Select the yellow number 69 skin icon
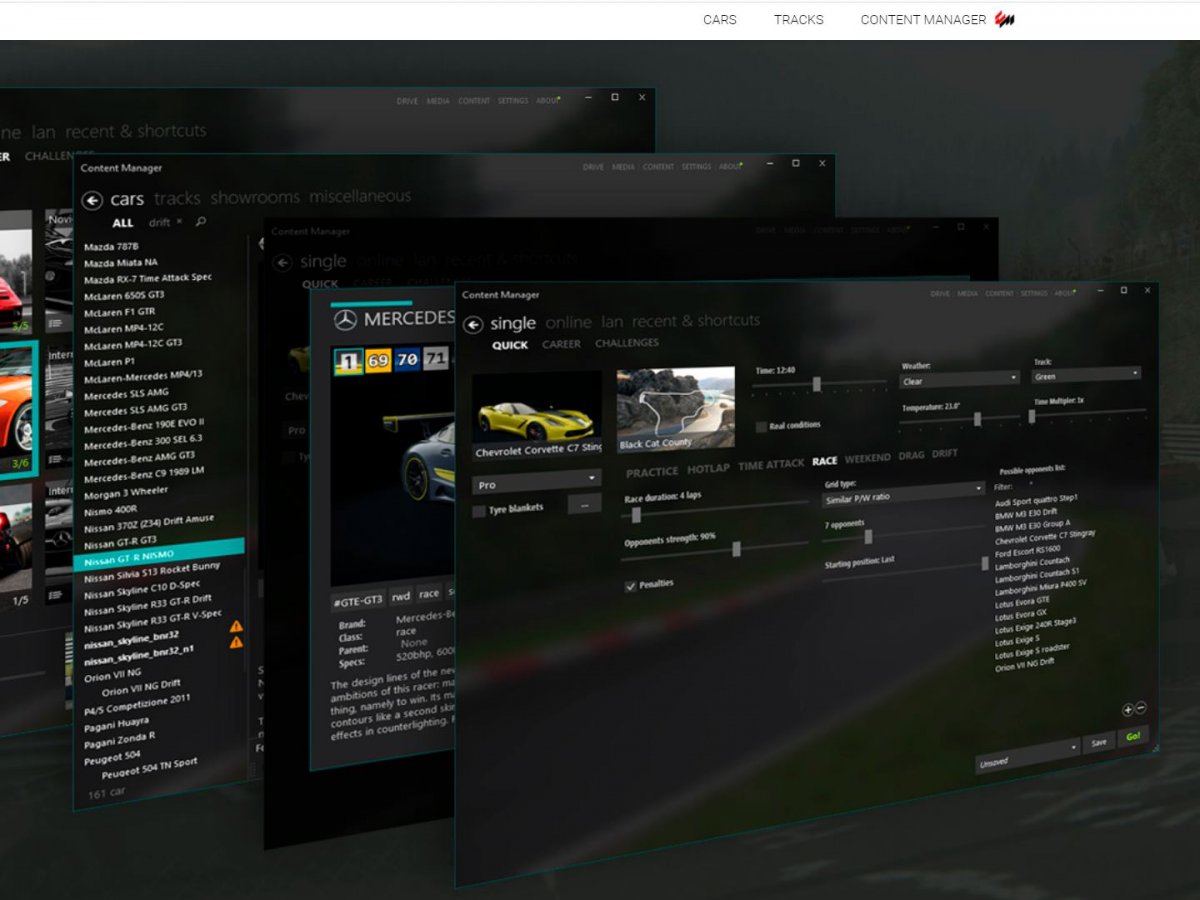The width and height of the screenshot is (1200, 900). point(378,360)
